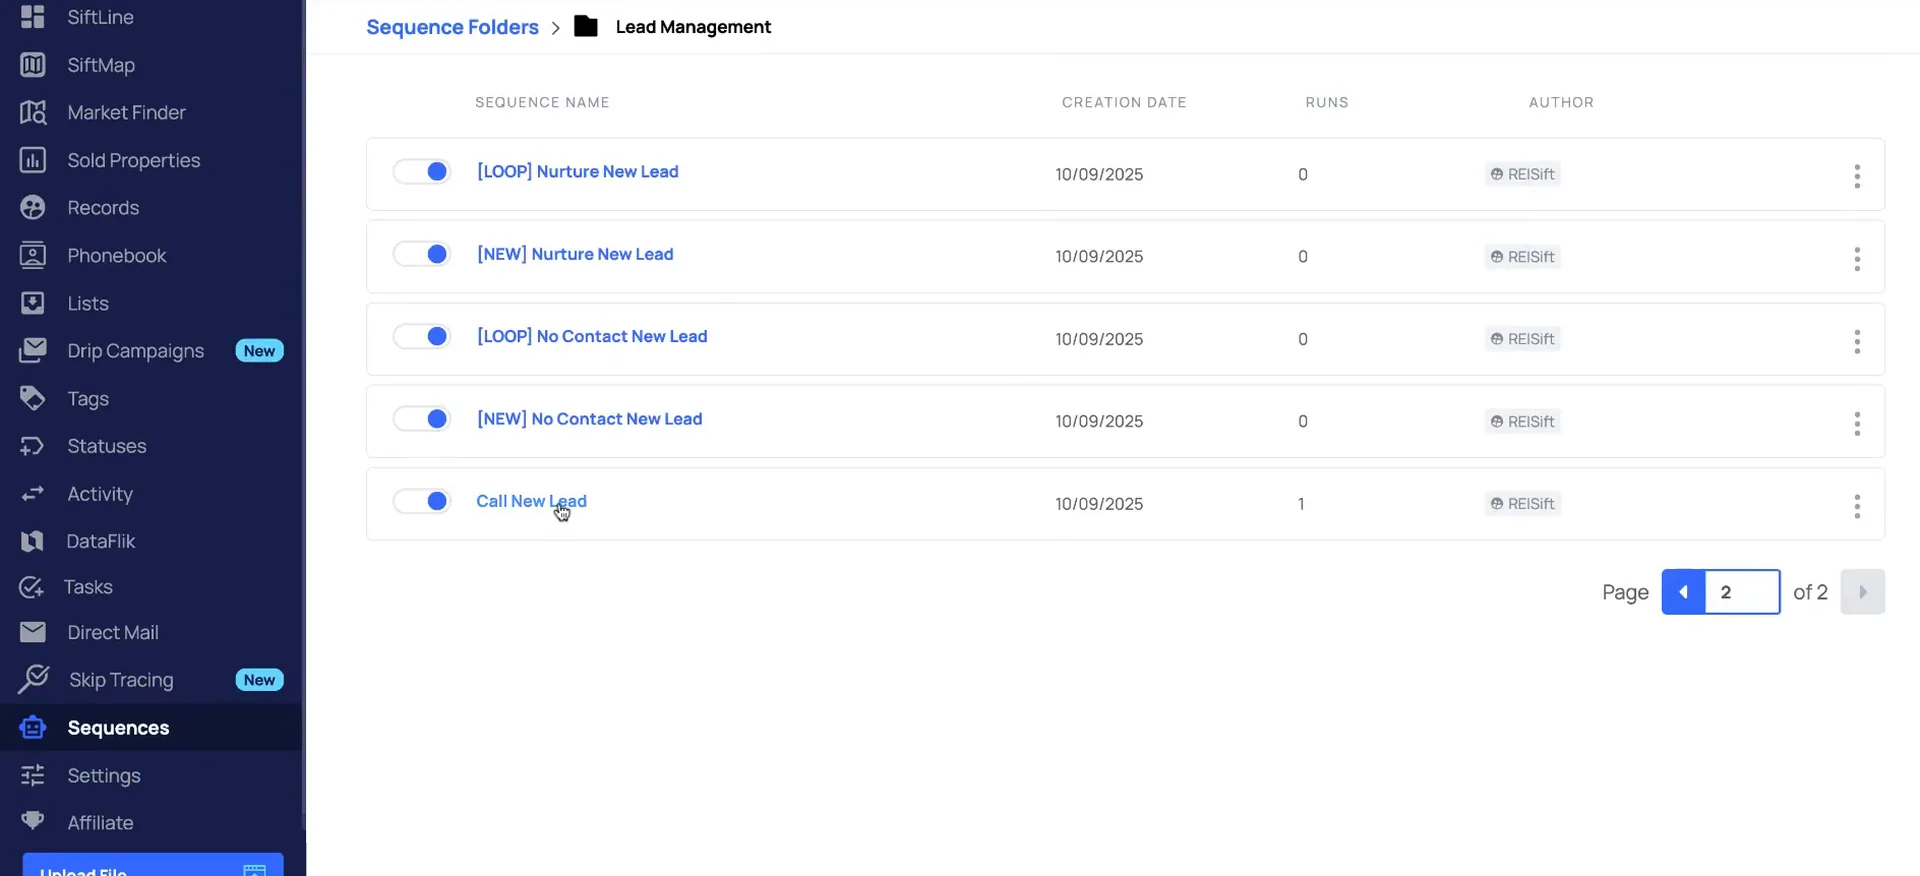Screen dimensions: 1920x876
Task: Go to the previous page of sequences
Action: (x=1684, y=592)
